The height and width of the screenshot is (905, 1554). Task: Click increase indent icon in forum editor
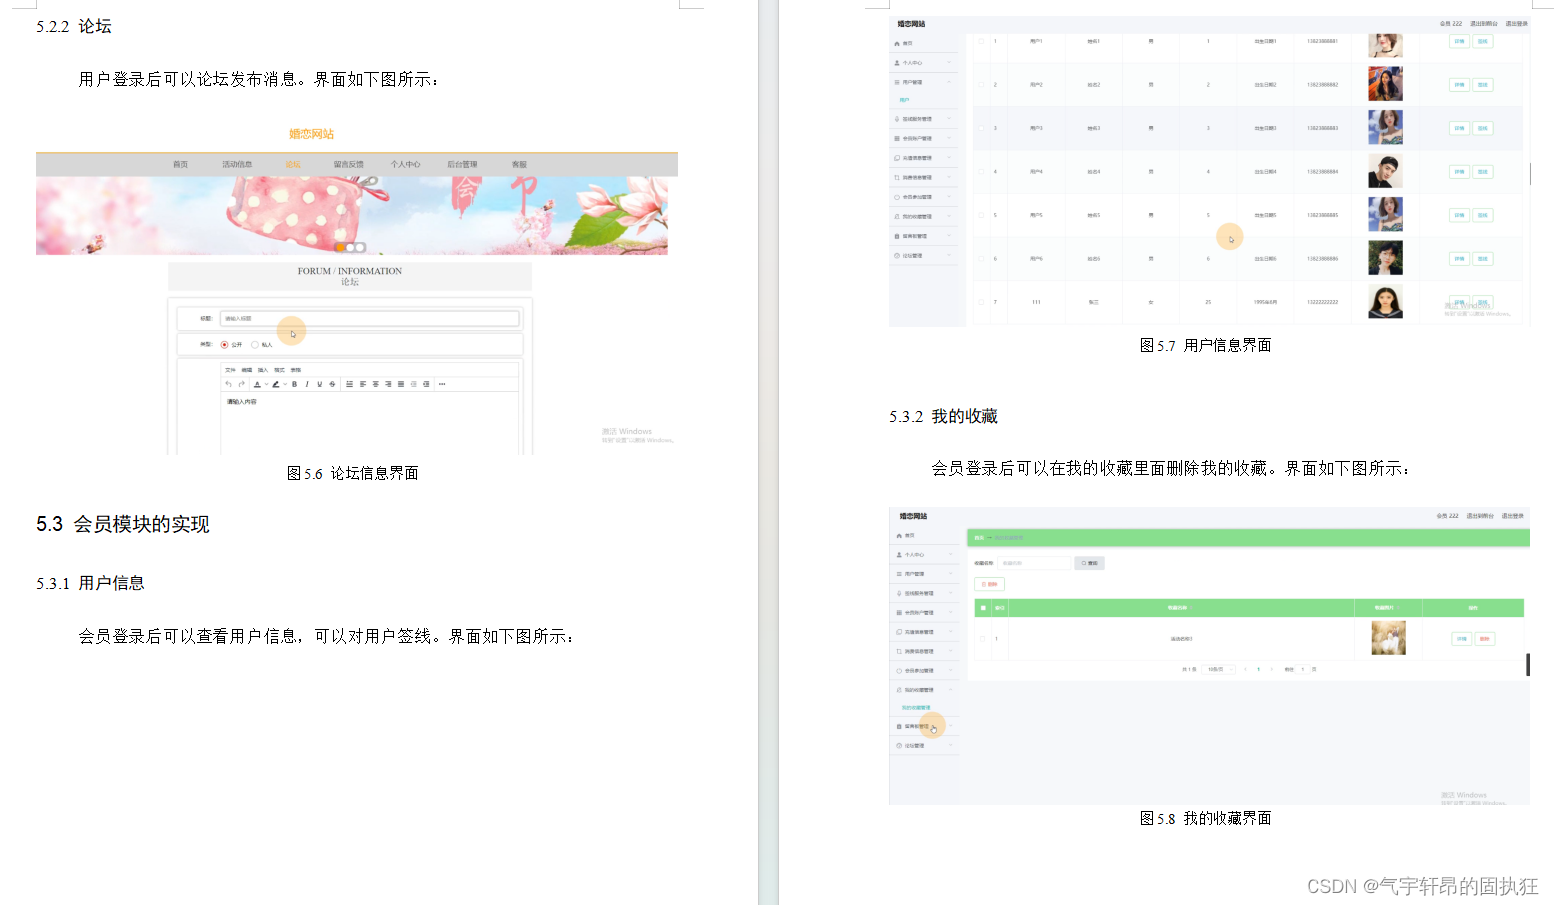[x=426, y=384]
